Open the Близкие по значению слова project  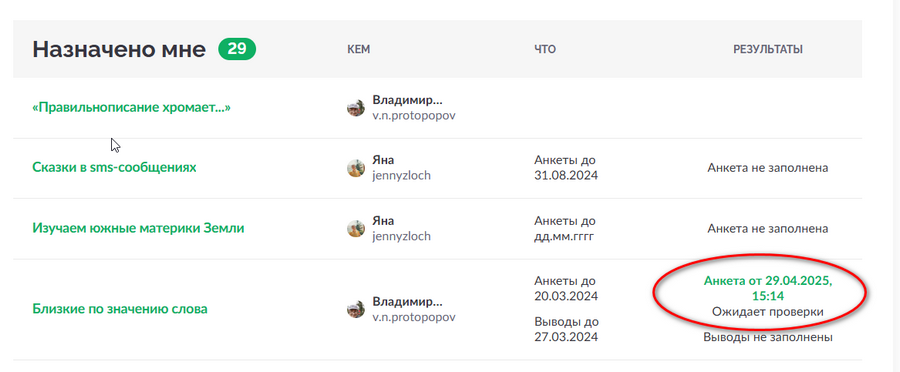[x=120, y=309]
